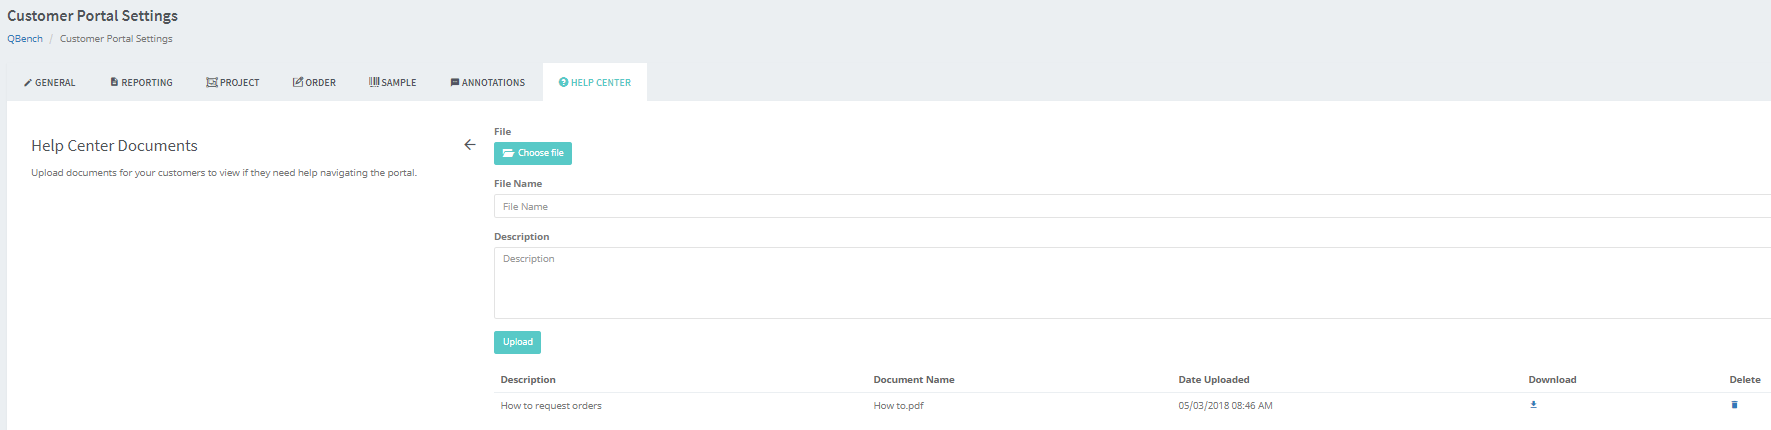
Task: Click the Upload button
Action: (x=517, y=342)
